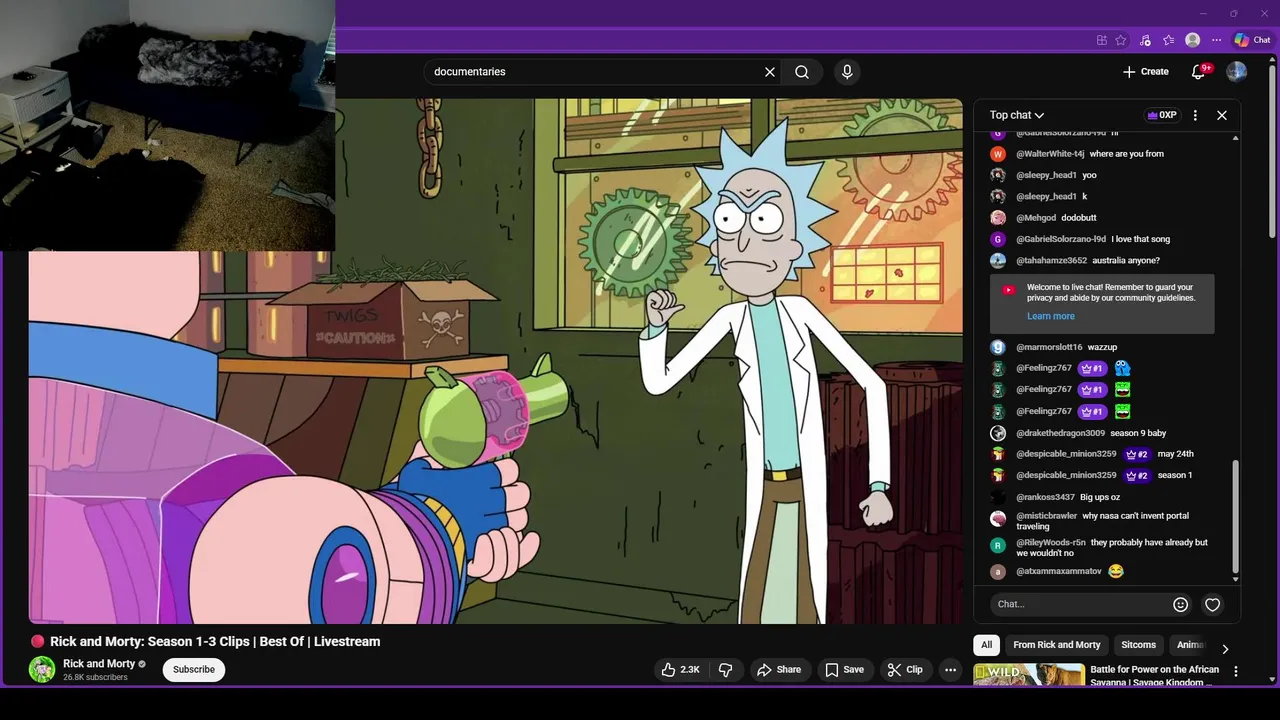Screen dimensions: 1280x720
Task: Open the Edge browser profile icon
Action: pos(1192,40)
